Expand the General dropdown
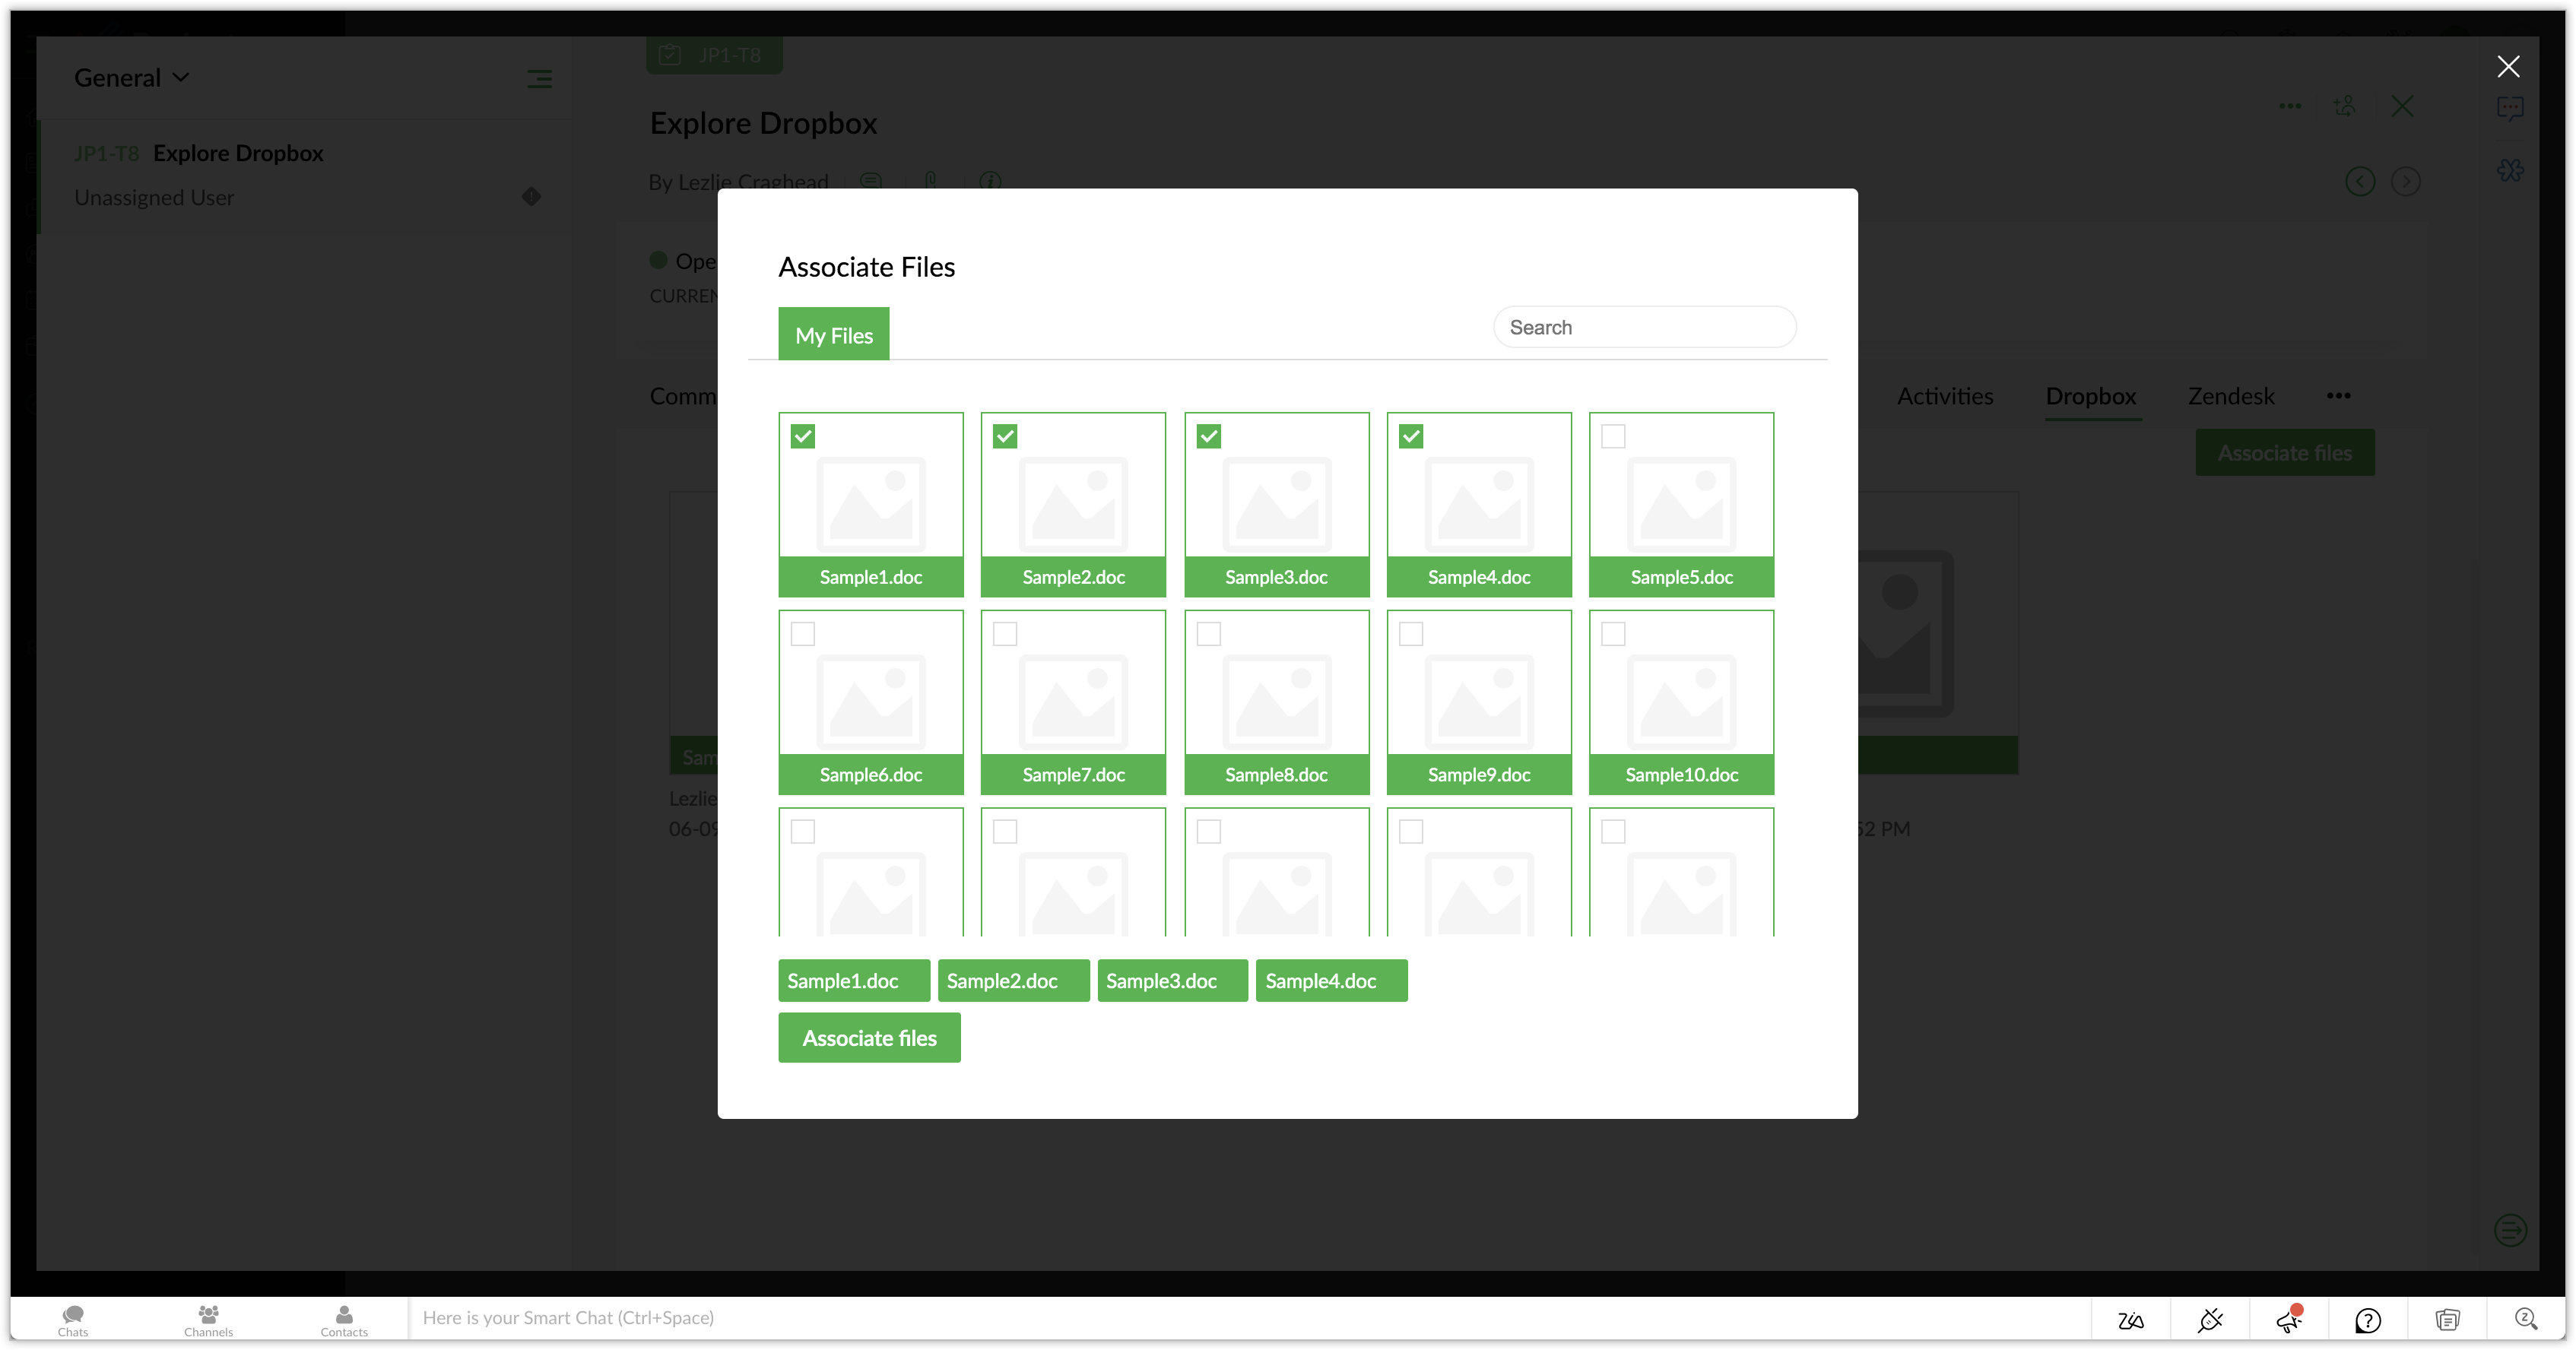The height and width of the screenshot is (1350, 2576). click(x=131, y=78)
